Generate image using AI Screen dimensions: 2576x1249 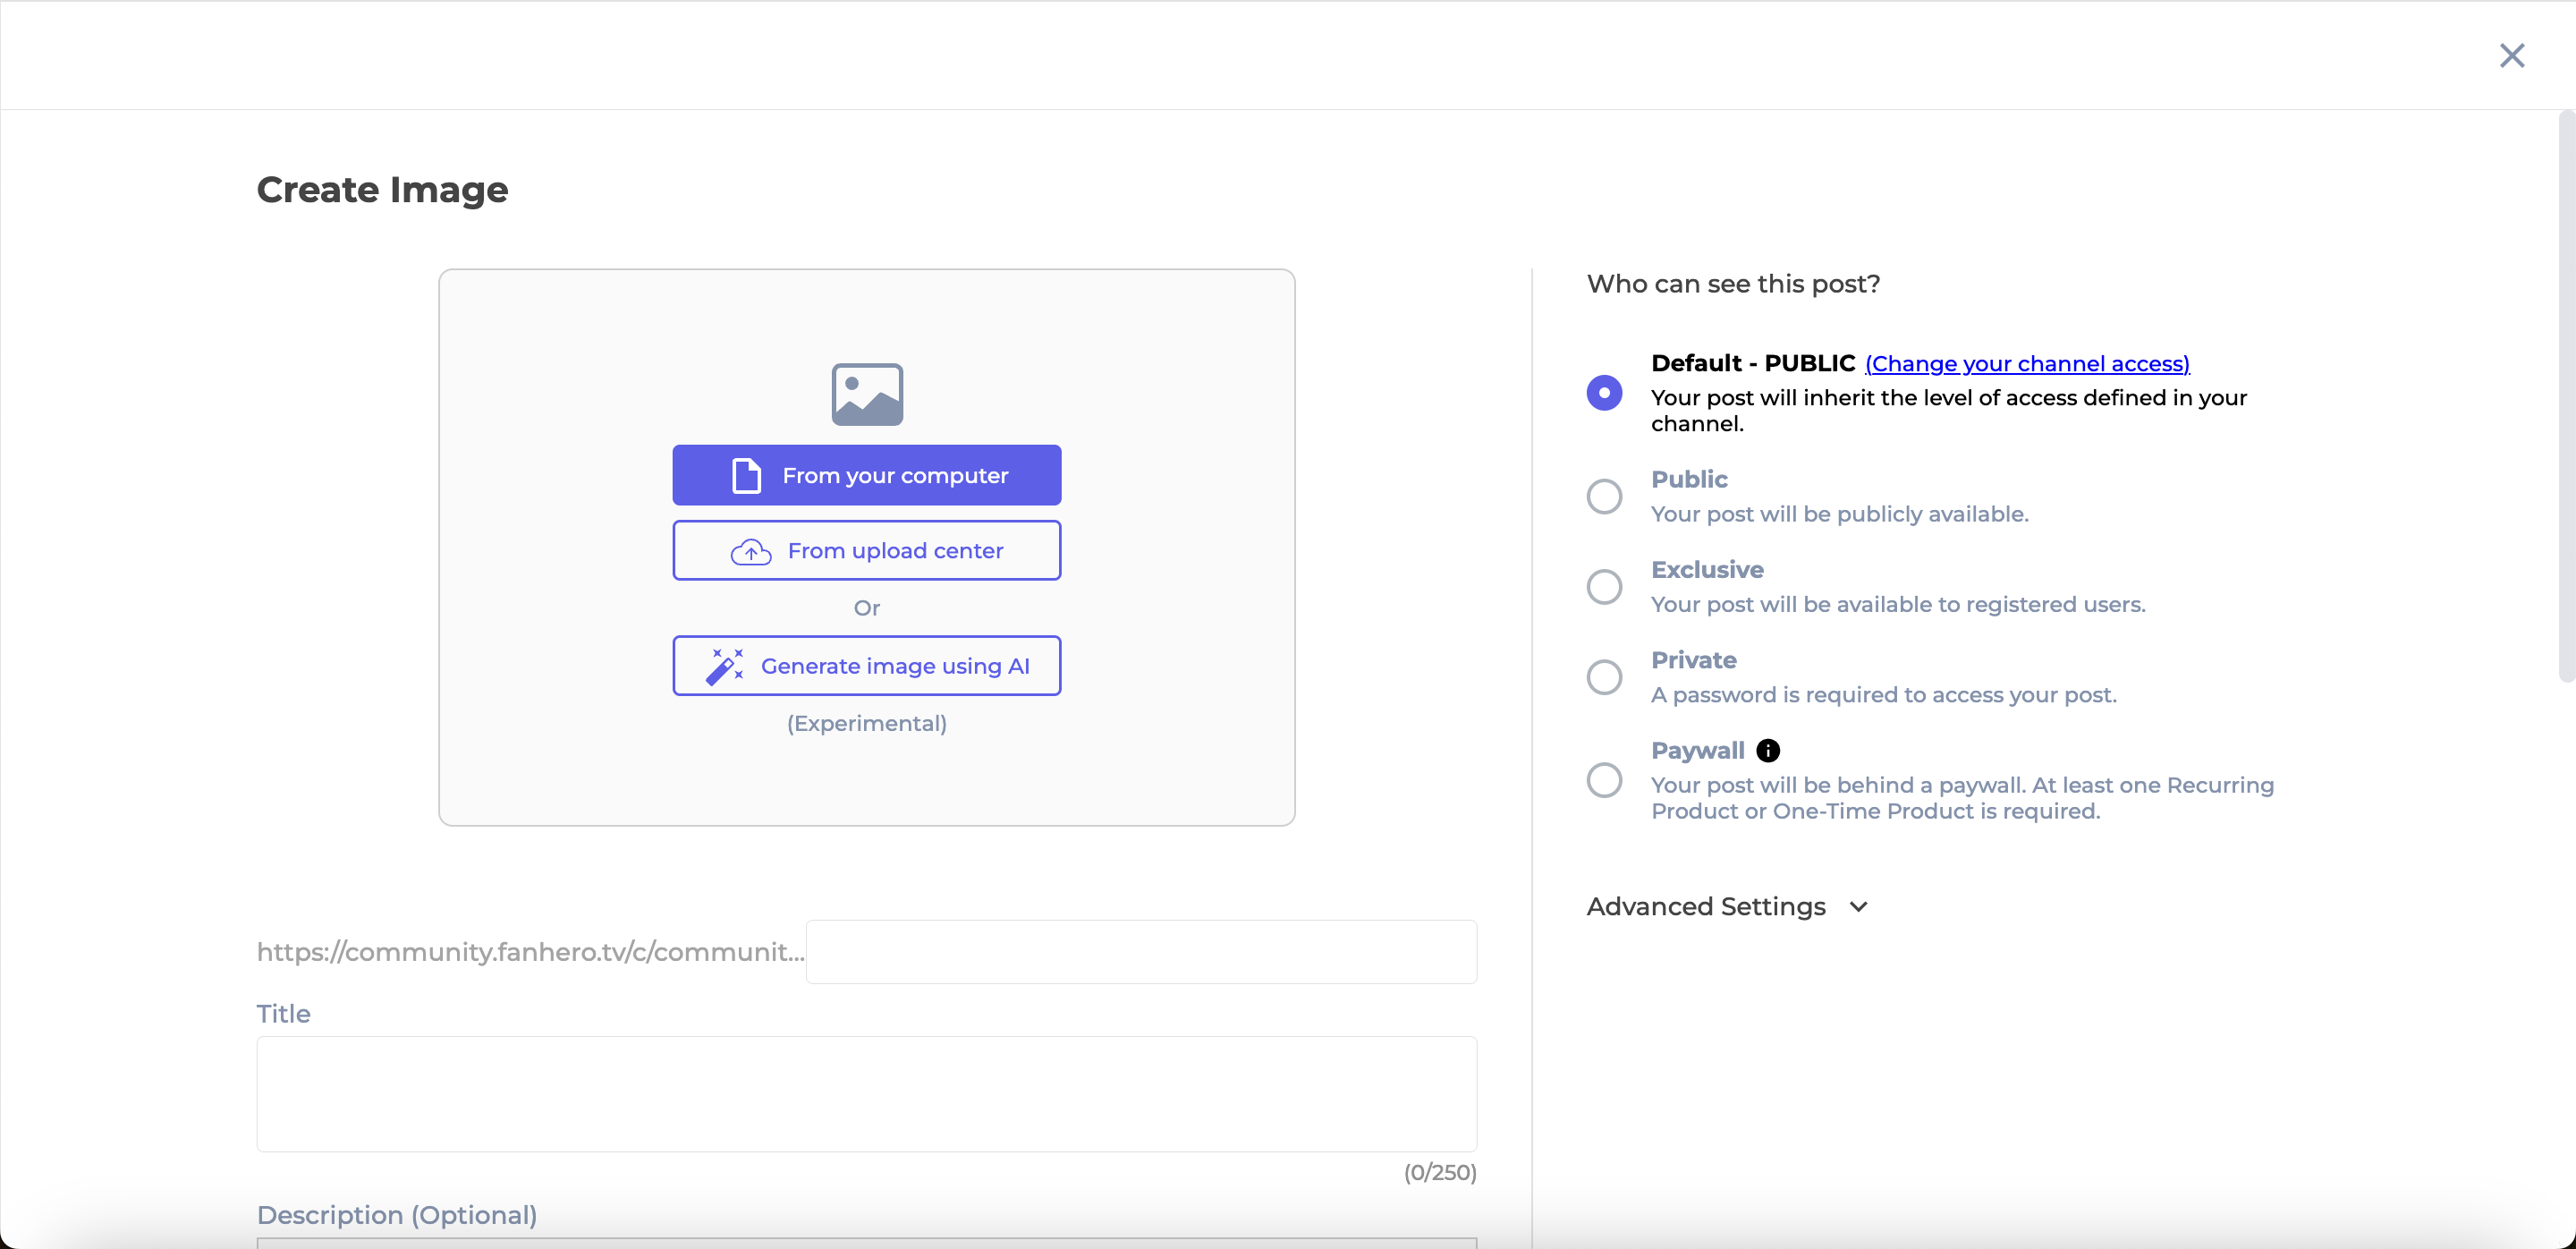pos(867,666)
